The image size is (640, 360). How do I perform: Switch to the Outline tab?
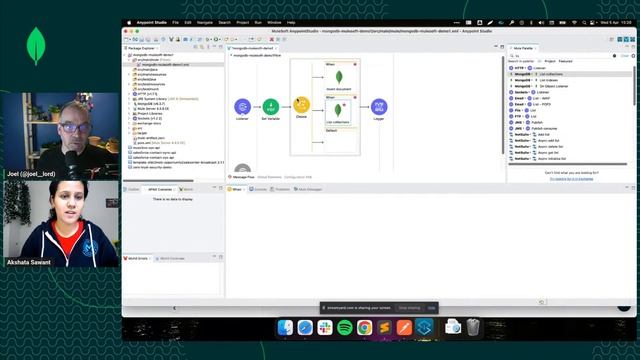[x=132, y=189]
